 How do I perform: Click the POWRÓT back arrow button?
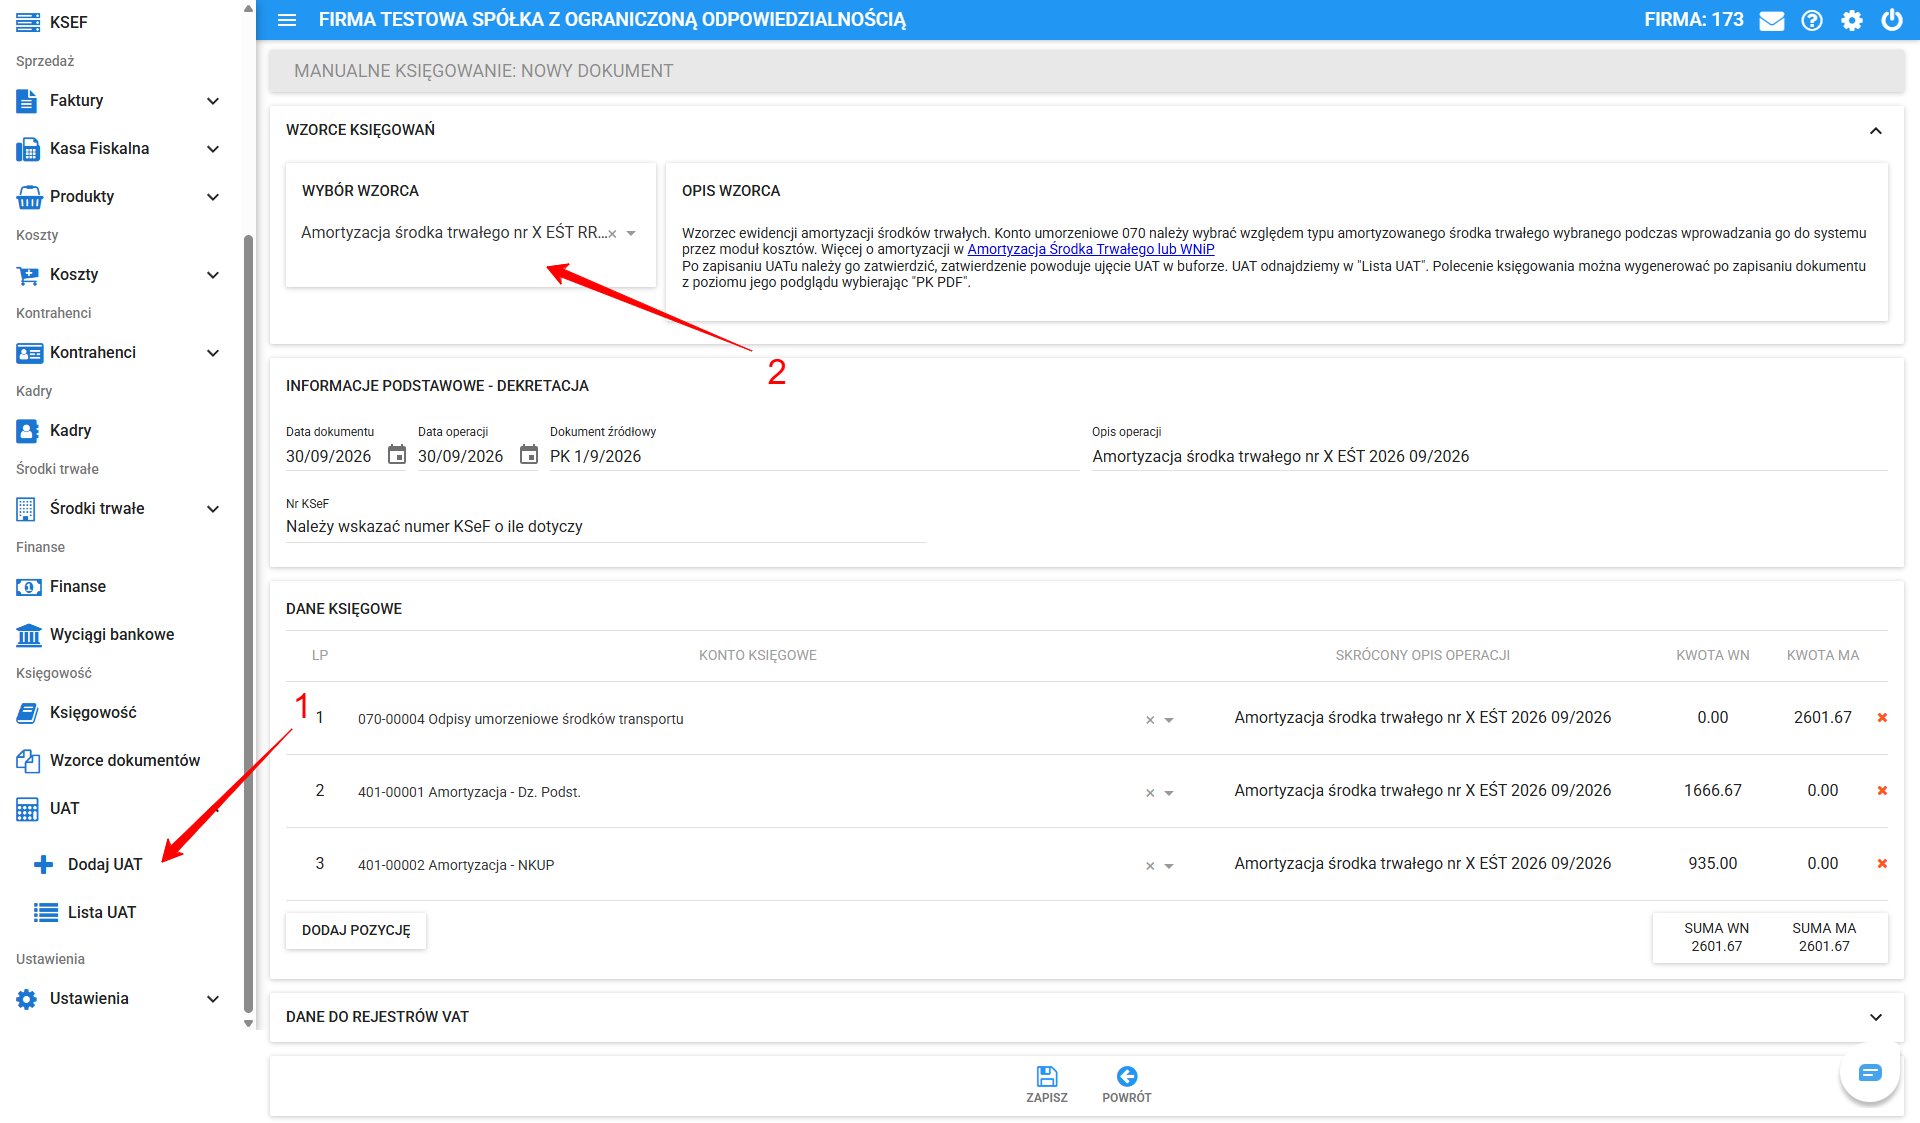[x=1127, y=1084]
